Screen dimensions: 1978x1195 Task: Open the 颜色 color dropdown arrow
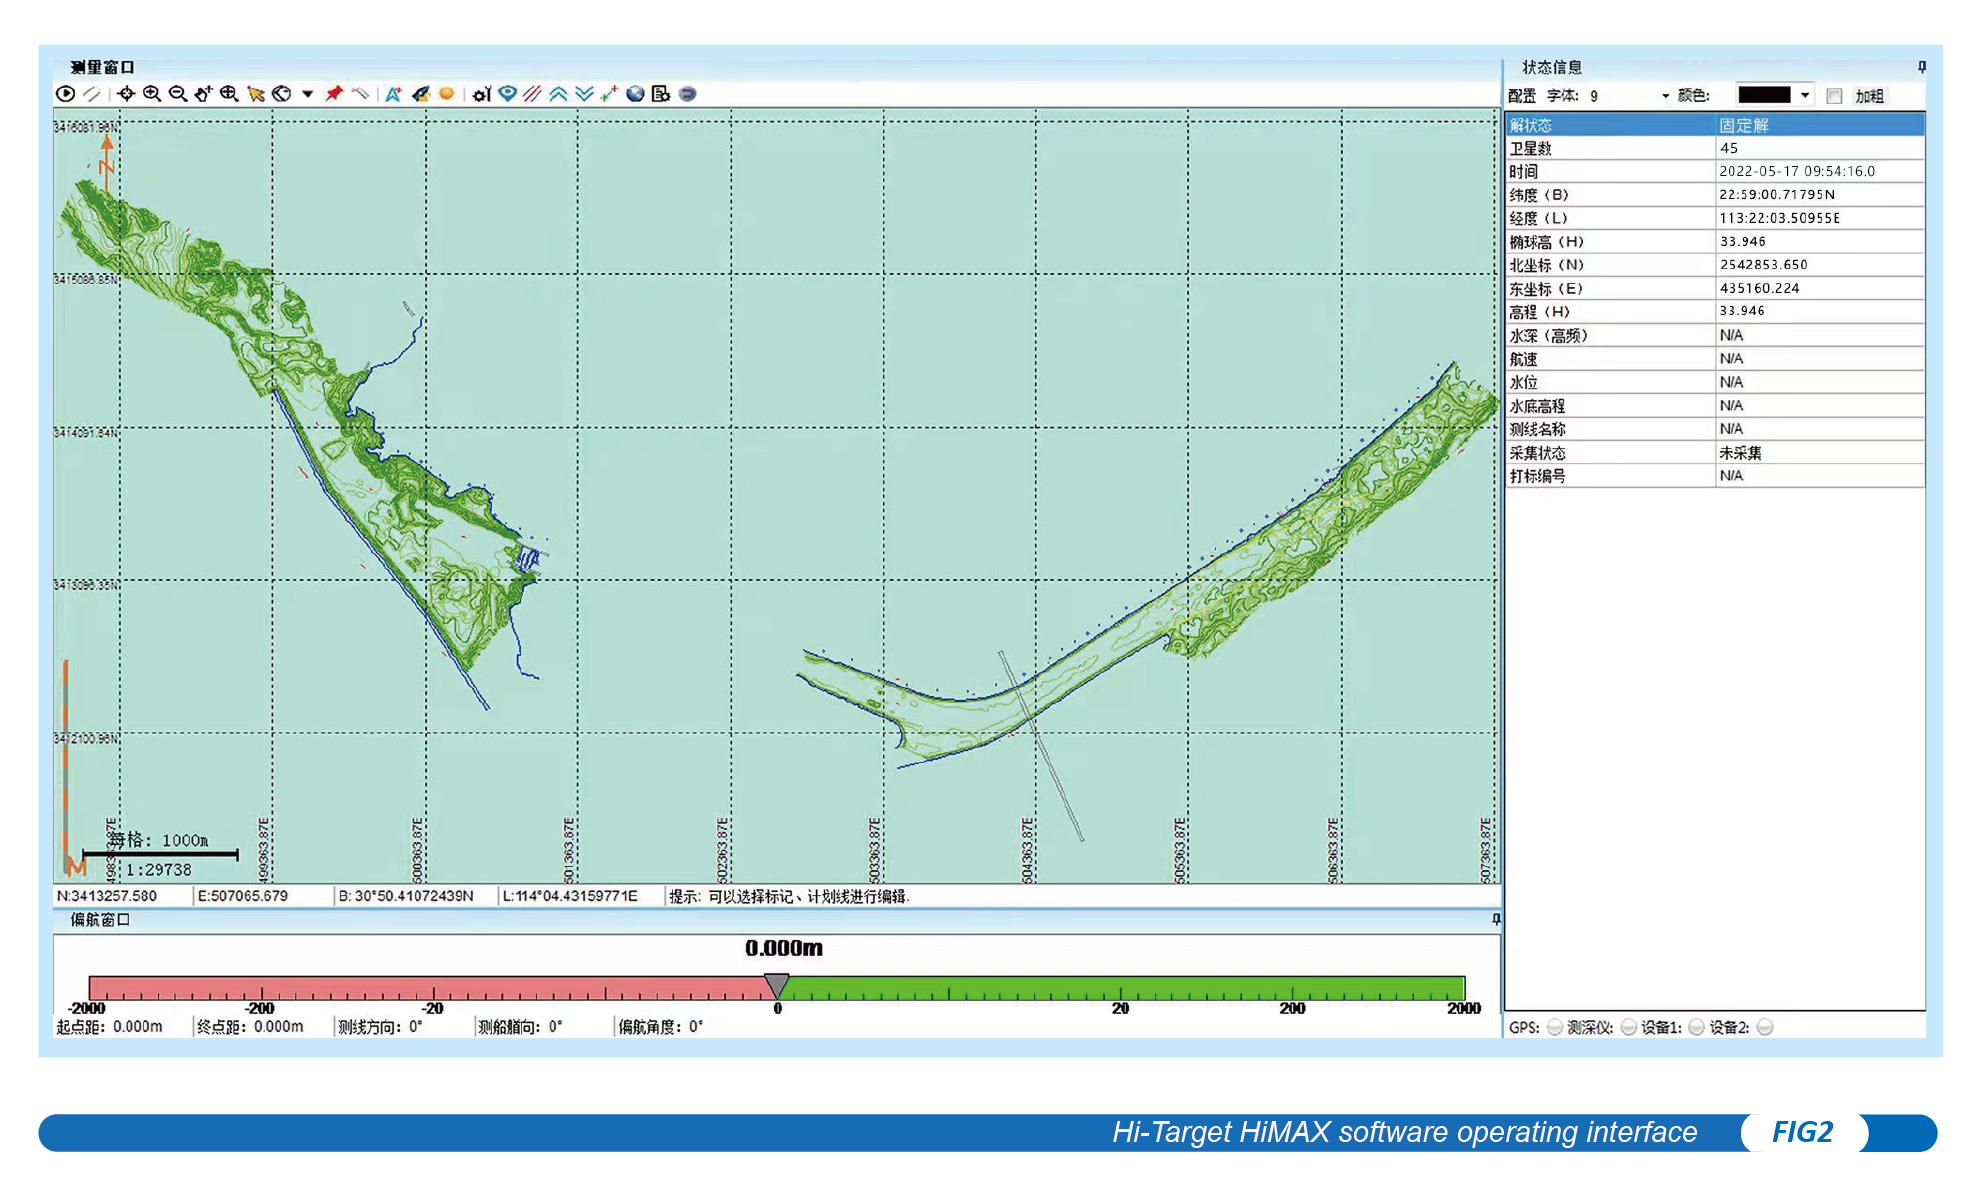[x=1804, y=95]
